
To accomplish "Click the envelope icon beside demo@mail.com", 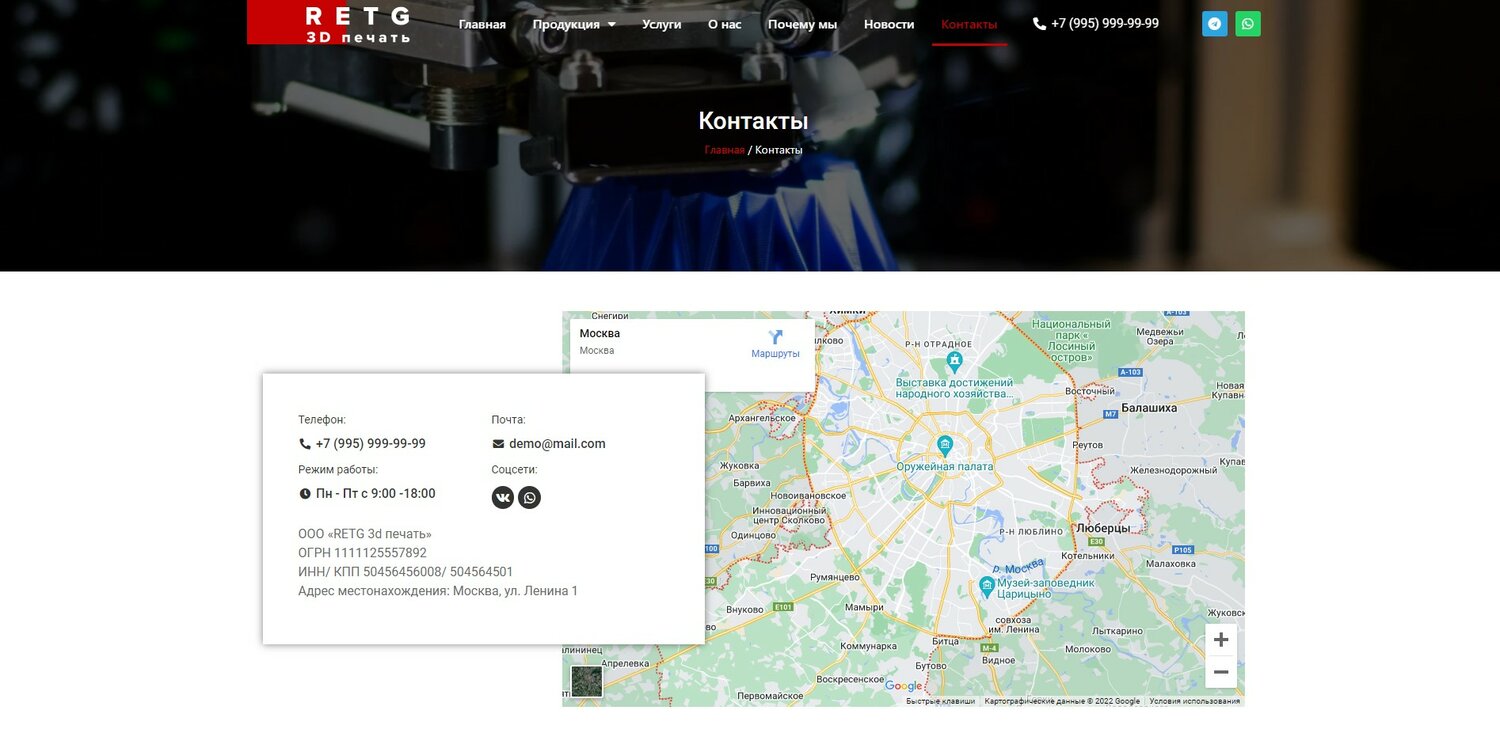I will (x=498, y=444).
